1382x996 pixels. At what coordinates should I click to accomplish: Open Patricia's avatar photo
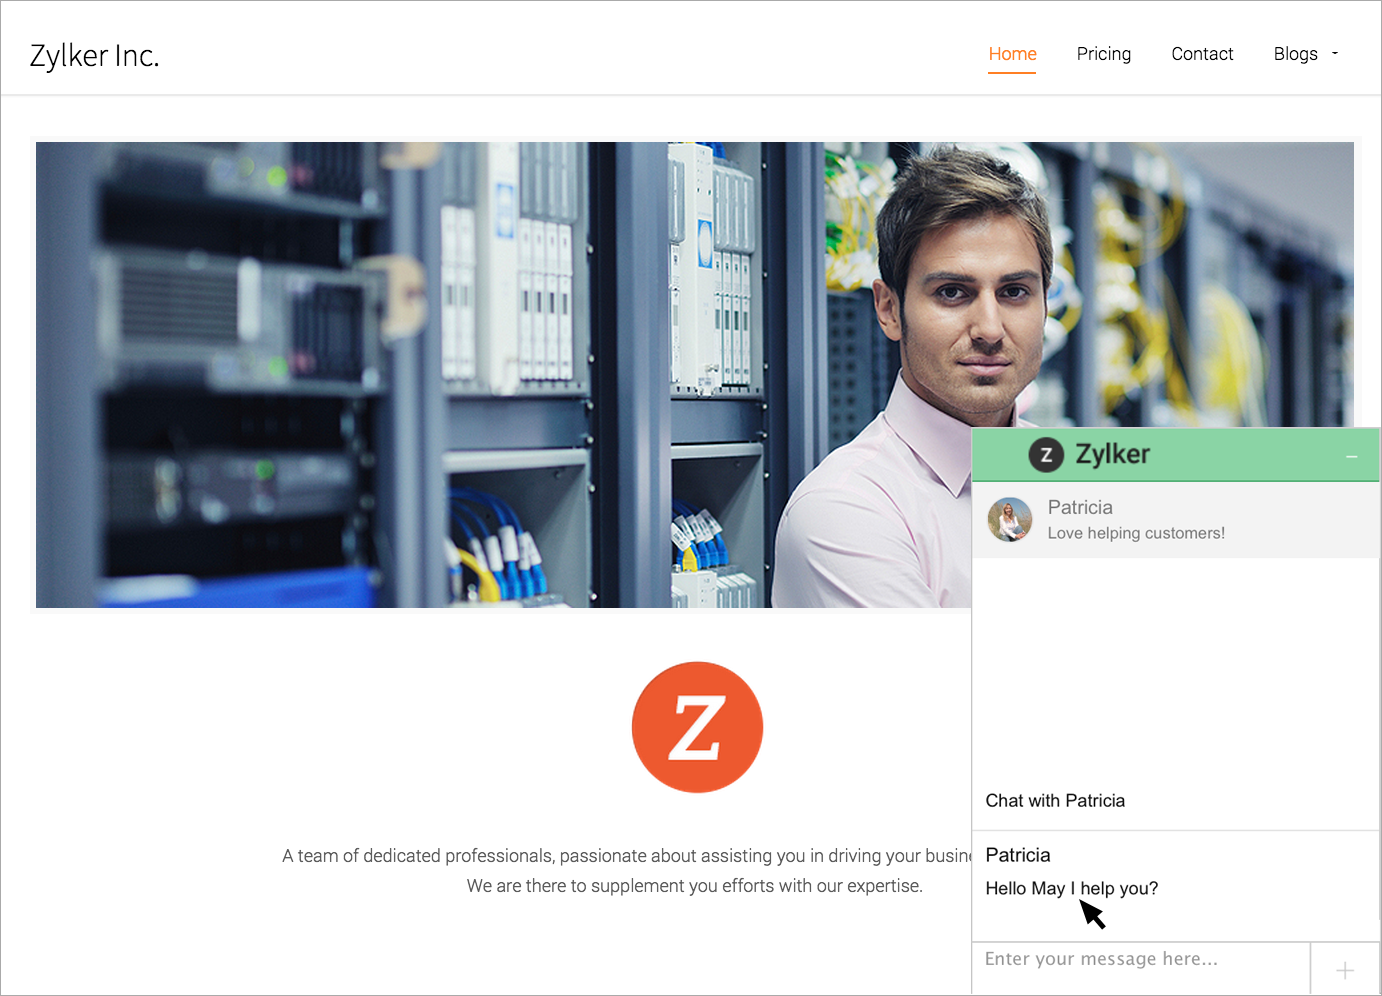coord(1010,520)
